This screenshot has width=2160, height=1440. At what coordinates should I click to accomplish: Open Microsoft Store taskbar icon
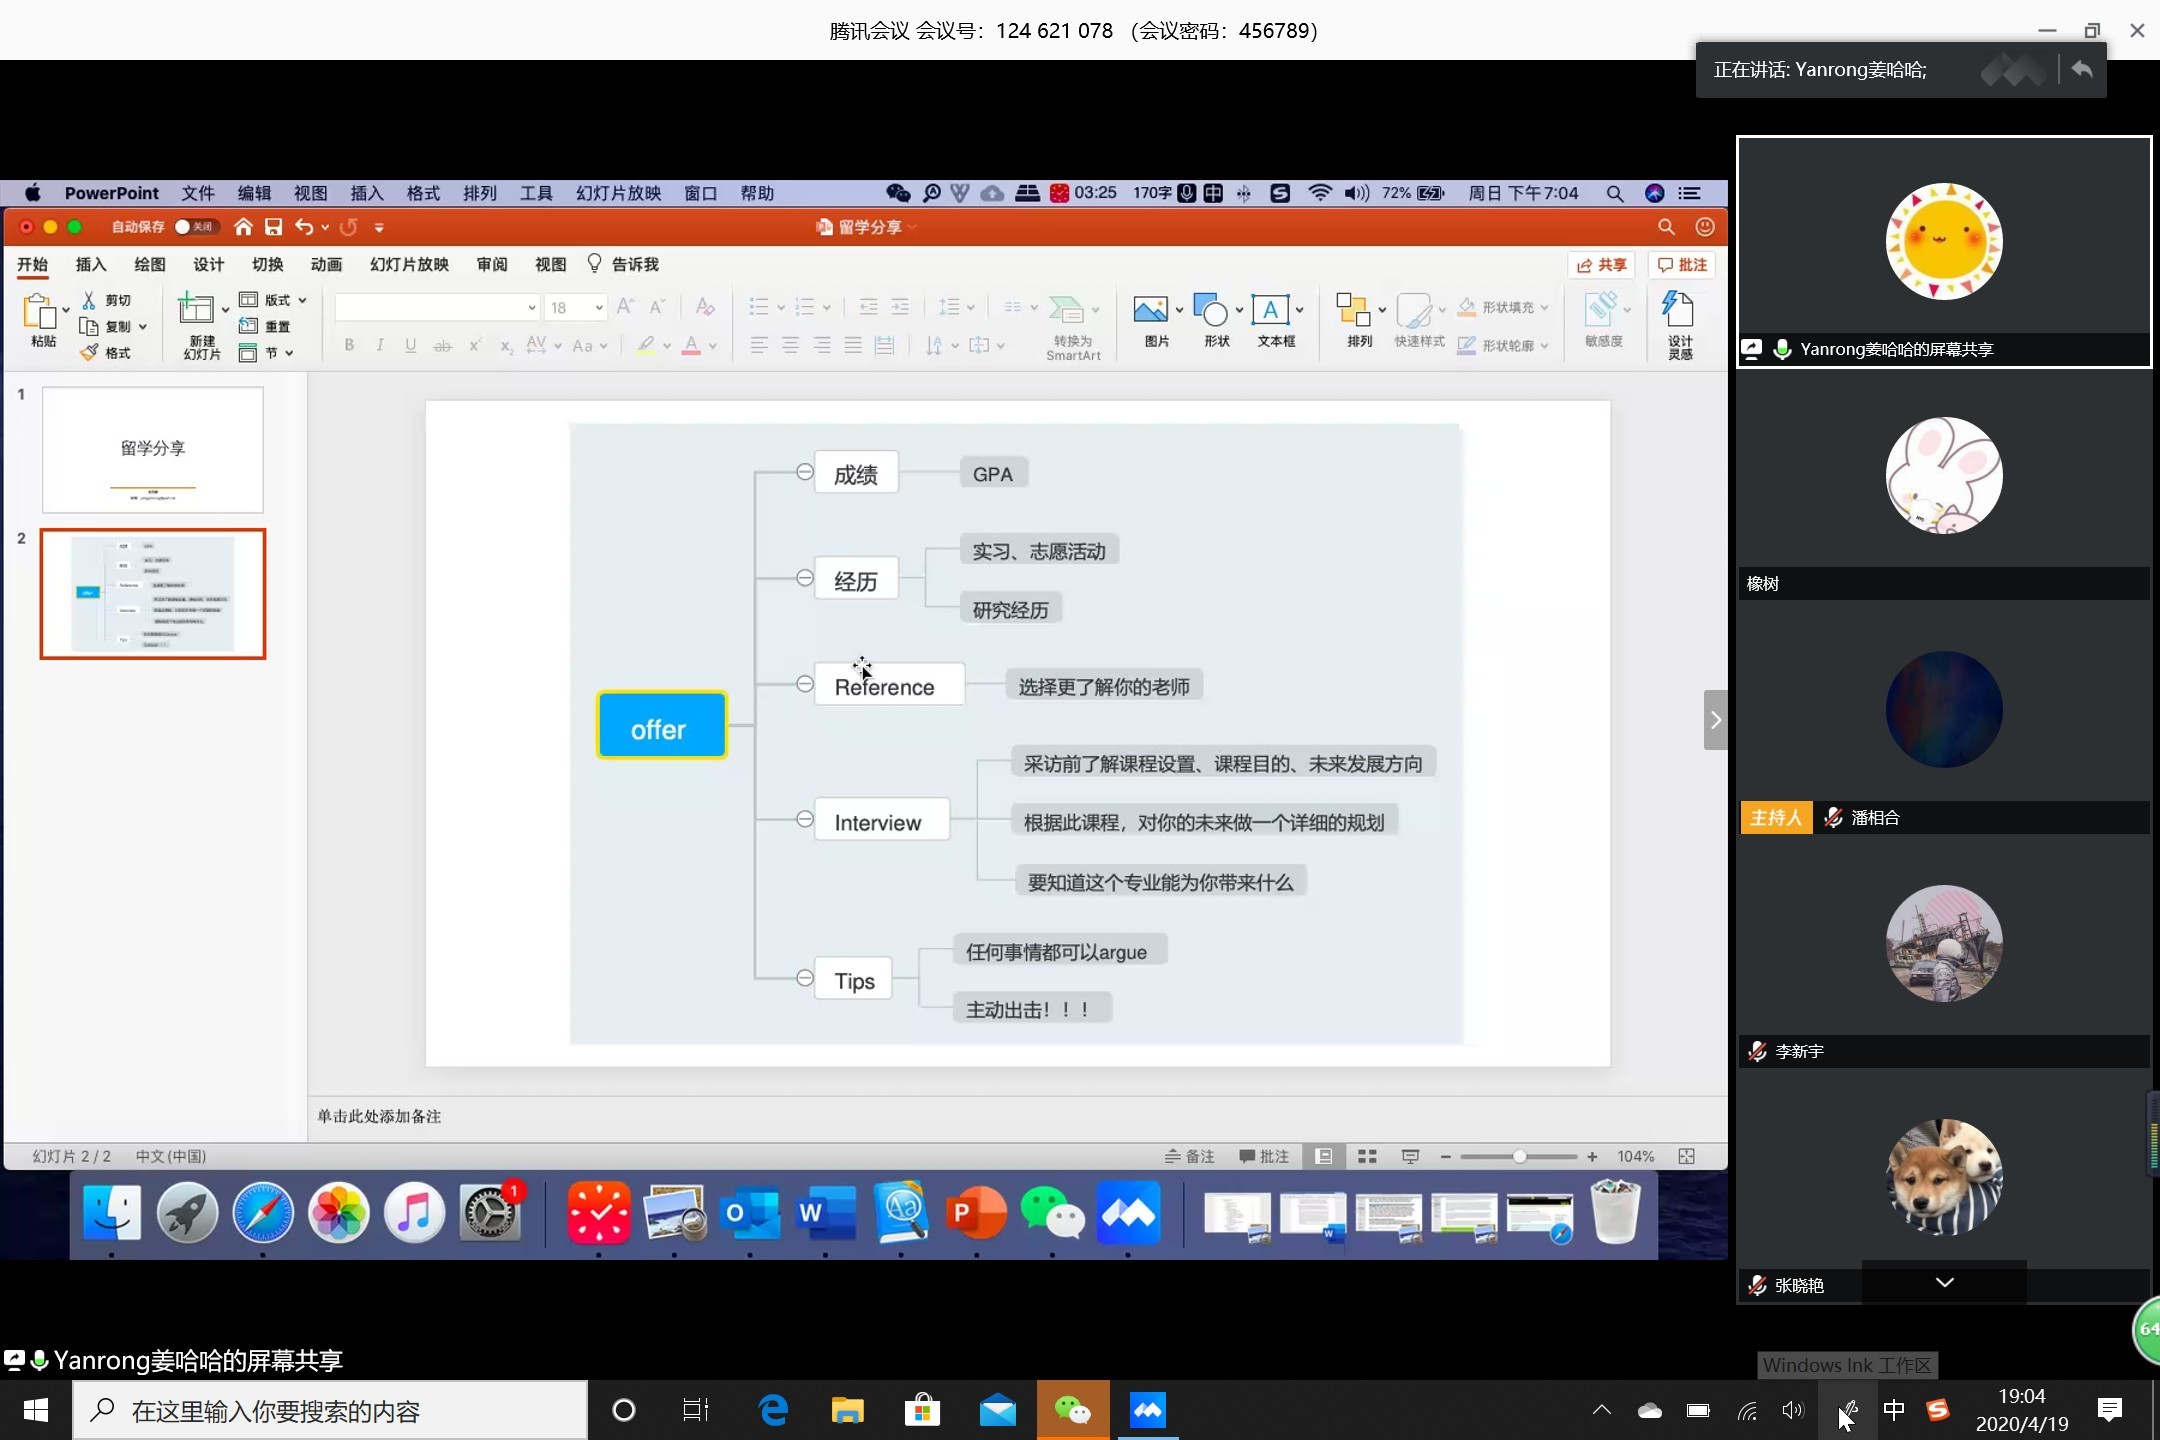coord(922,1410)
